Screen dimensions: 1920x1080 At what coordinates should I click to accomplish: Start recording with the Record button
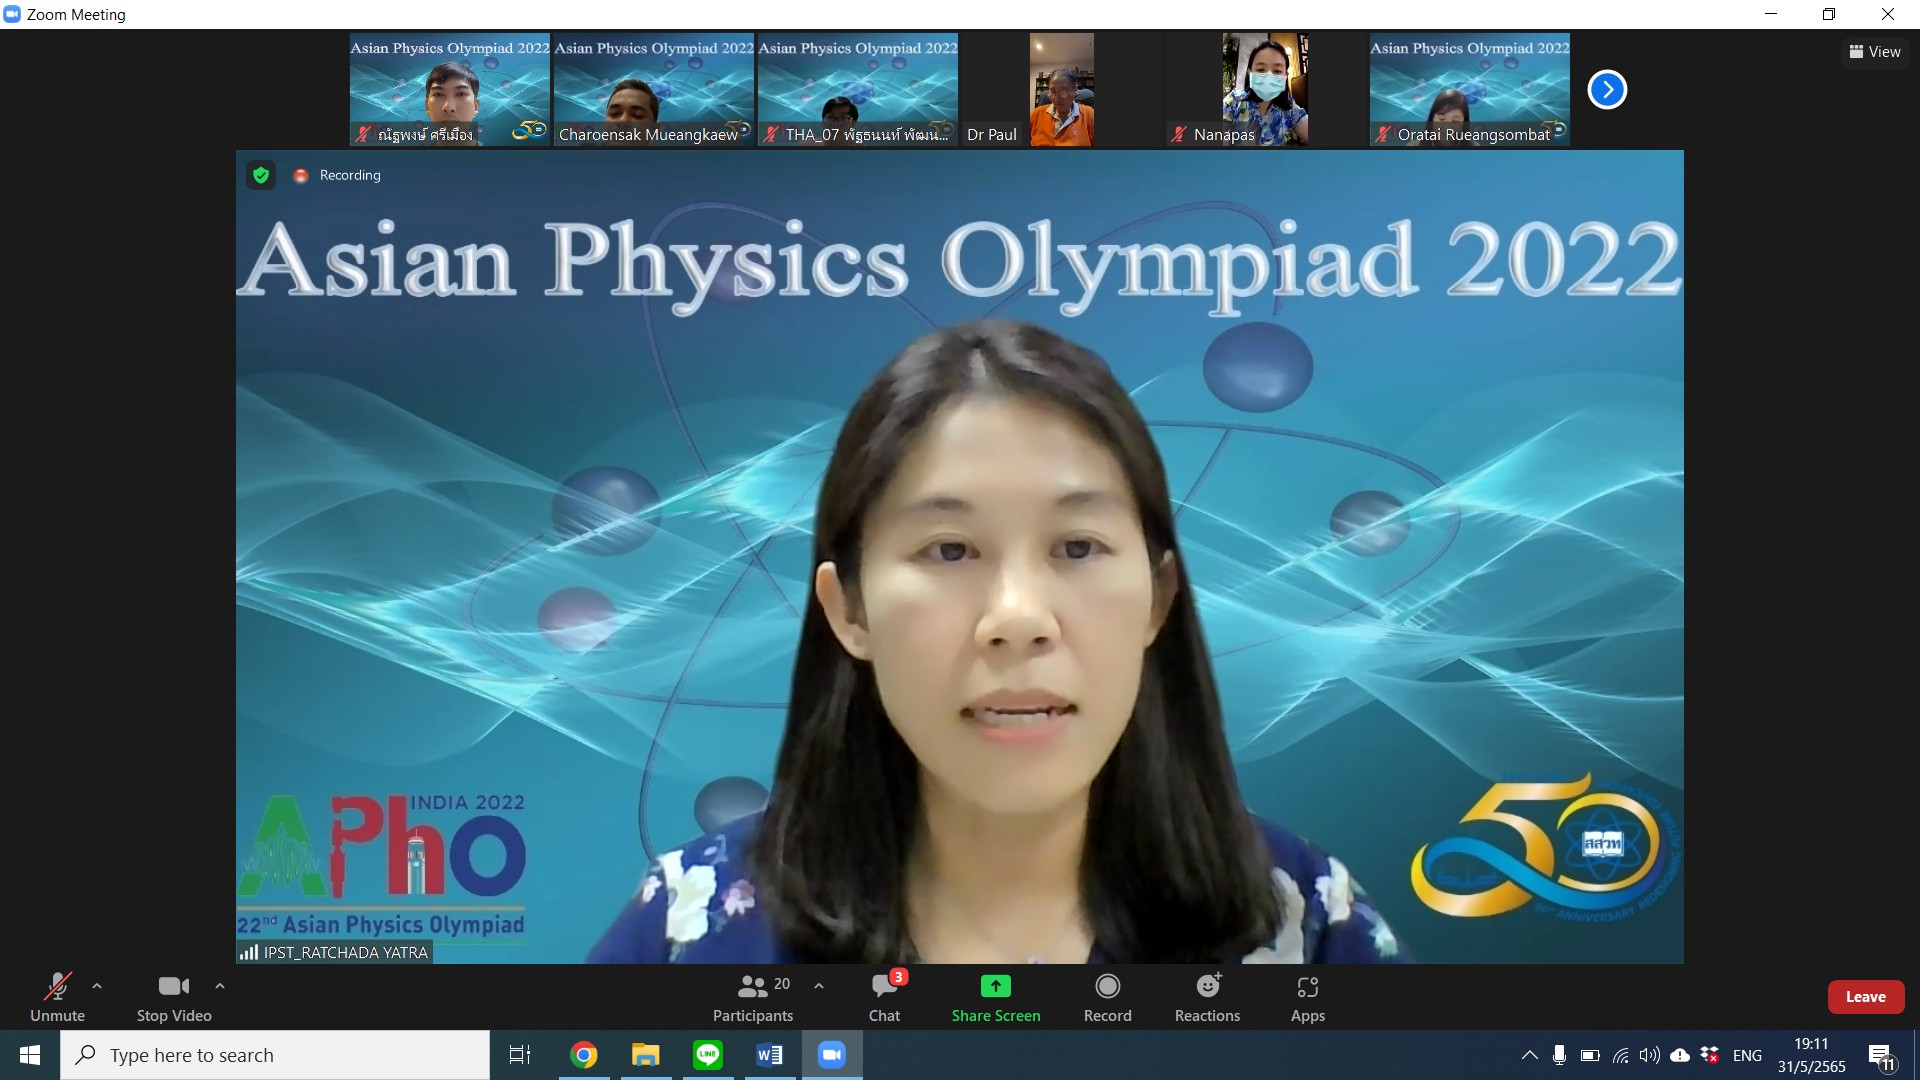(1108, 998)
